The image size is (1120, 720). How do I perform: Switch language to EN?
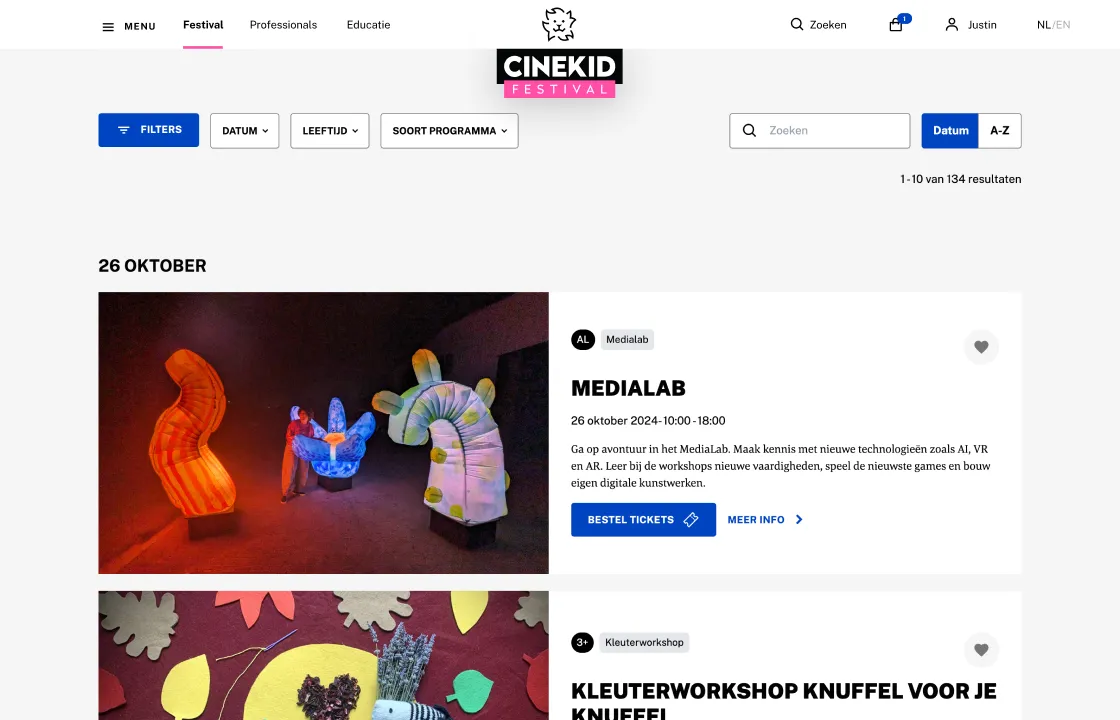[x=1063, y=25]
